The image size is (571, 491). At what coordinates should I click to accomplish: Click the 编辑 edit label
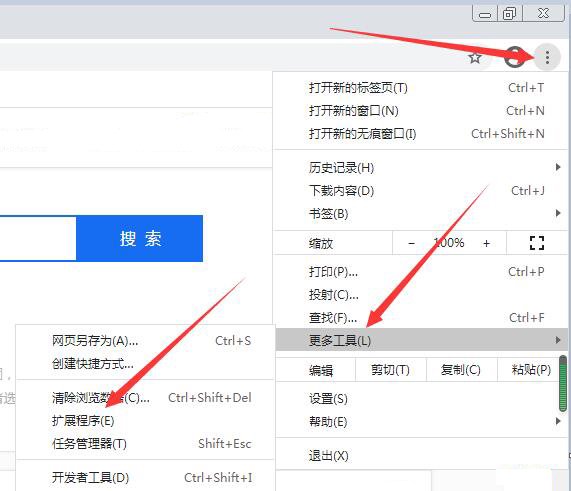[321, 370]
